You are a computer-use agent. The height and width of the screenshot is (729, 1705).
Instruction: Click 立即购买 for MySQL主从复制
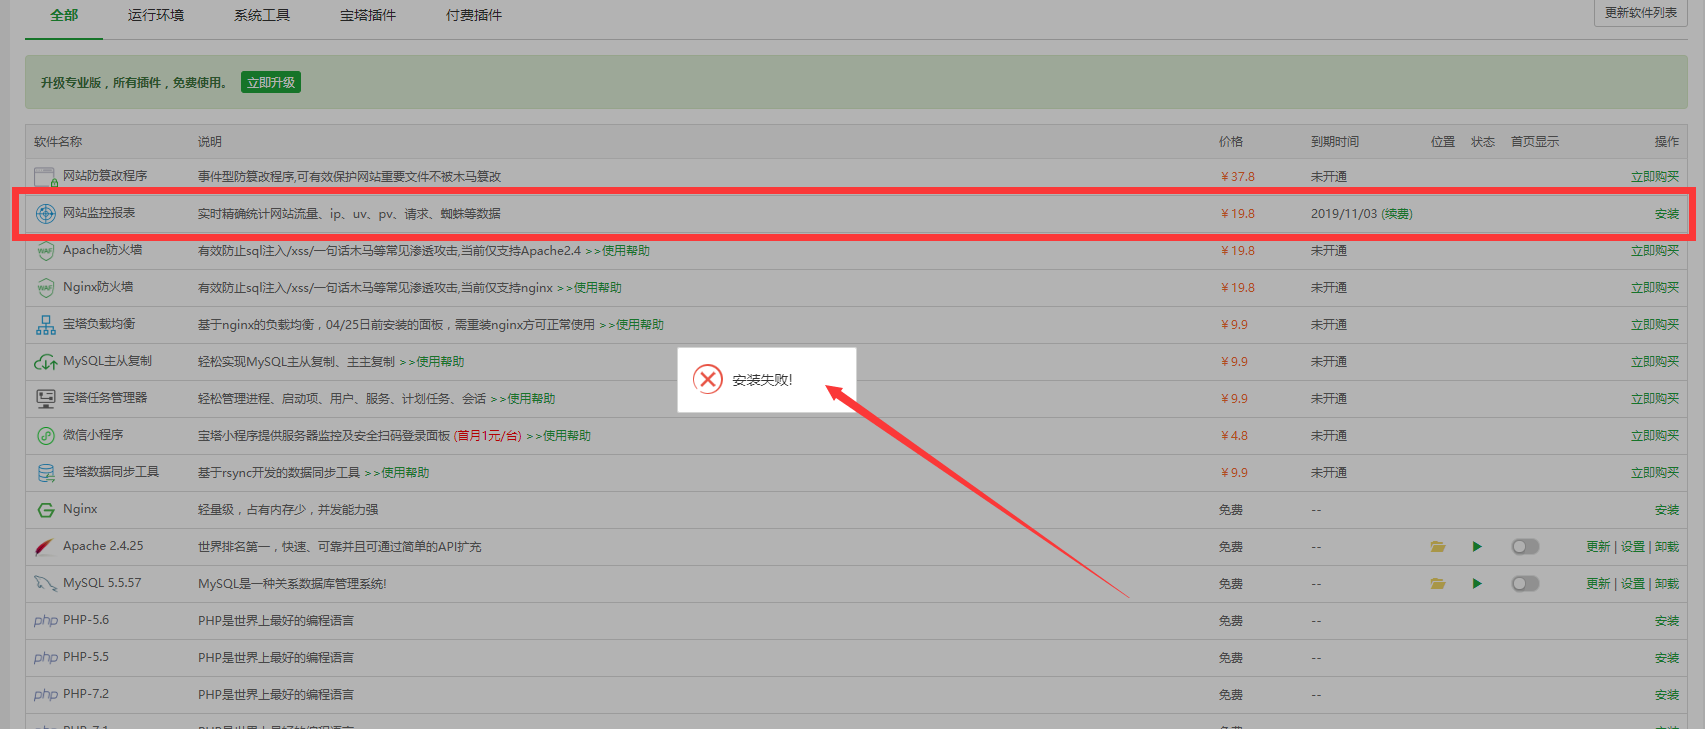coord(1655,362)
